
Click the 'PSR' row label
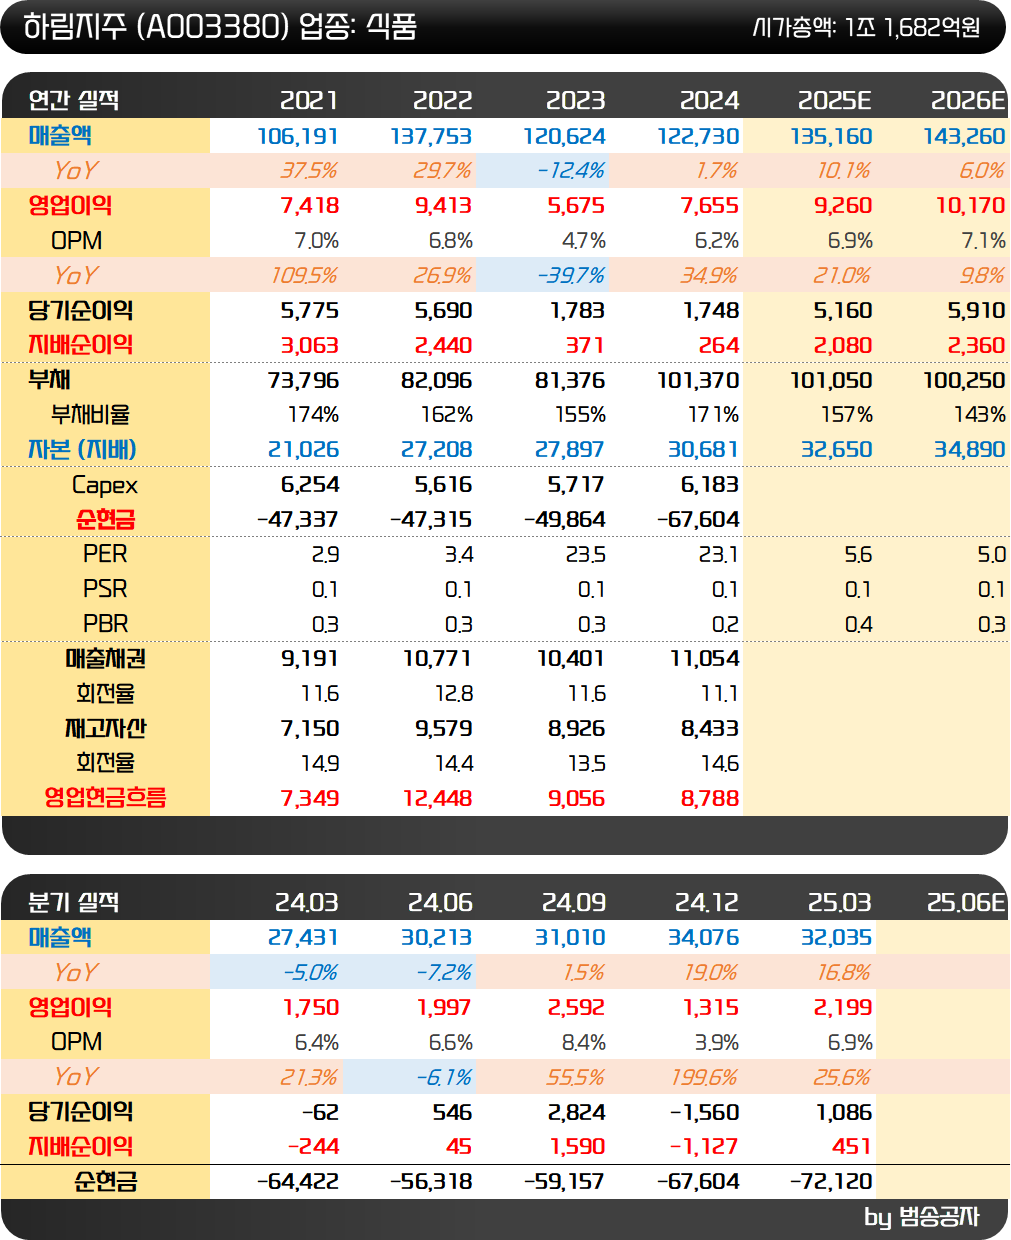(105, 589)
